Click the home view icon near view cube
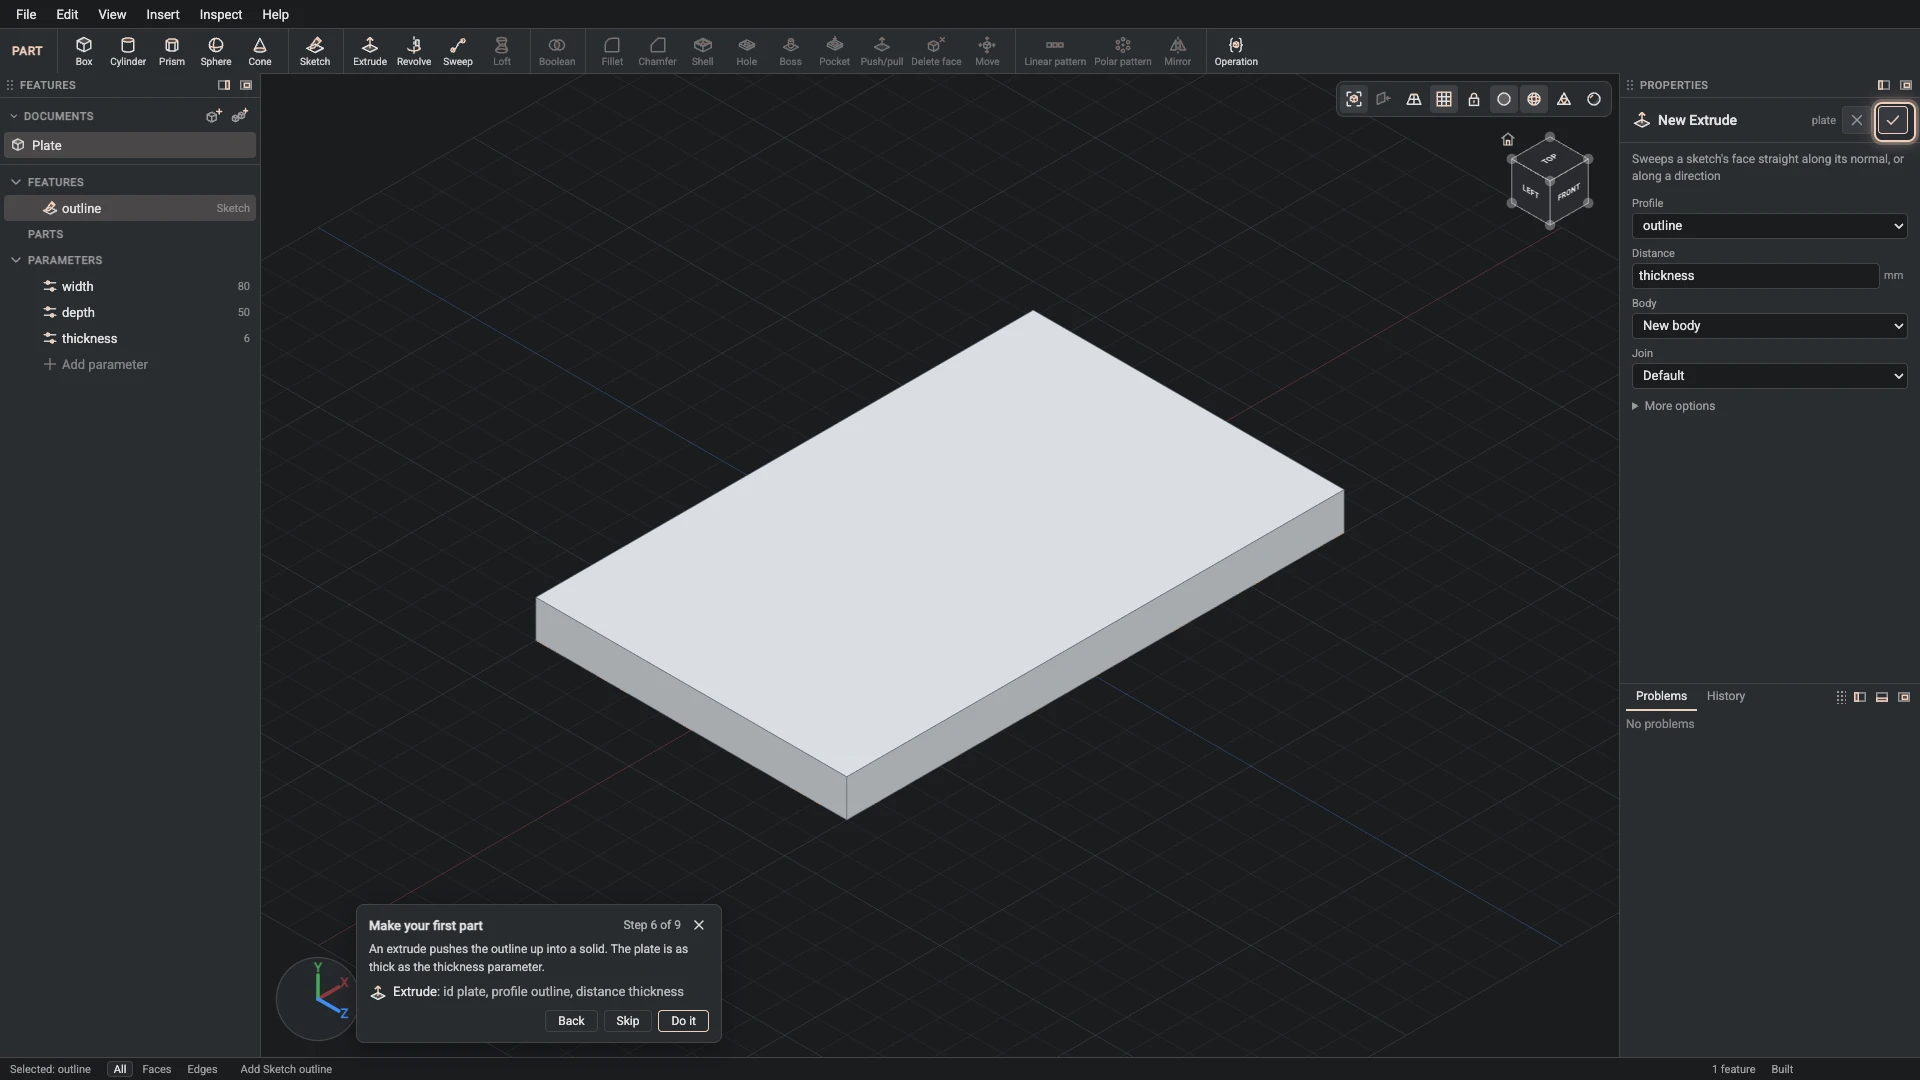This screenshot has width=1920, height=1080. pyautogui.click(x=1508, y=139)
